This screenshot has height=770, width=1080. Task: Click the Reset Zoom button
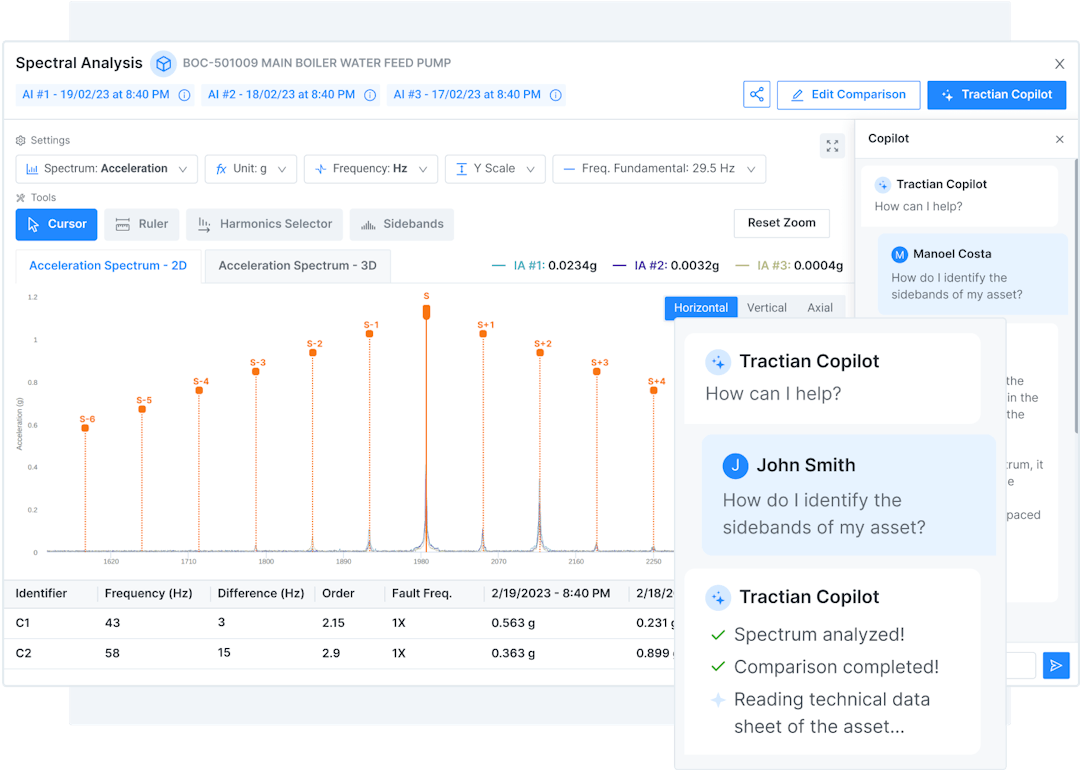coord(781,223)
